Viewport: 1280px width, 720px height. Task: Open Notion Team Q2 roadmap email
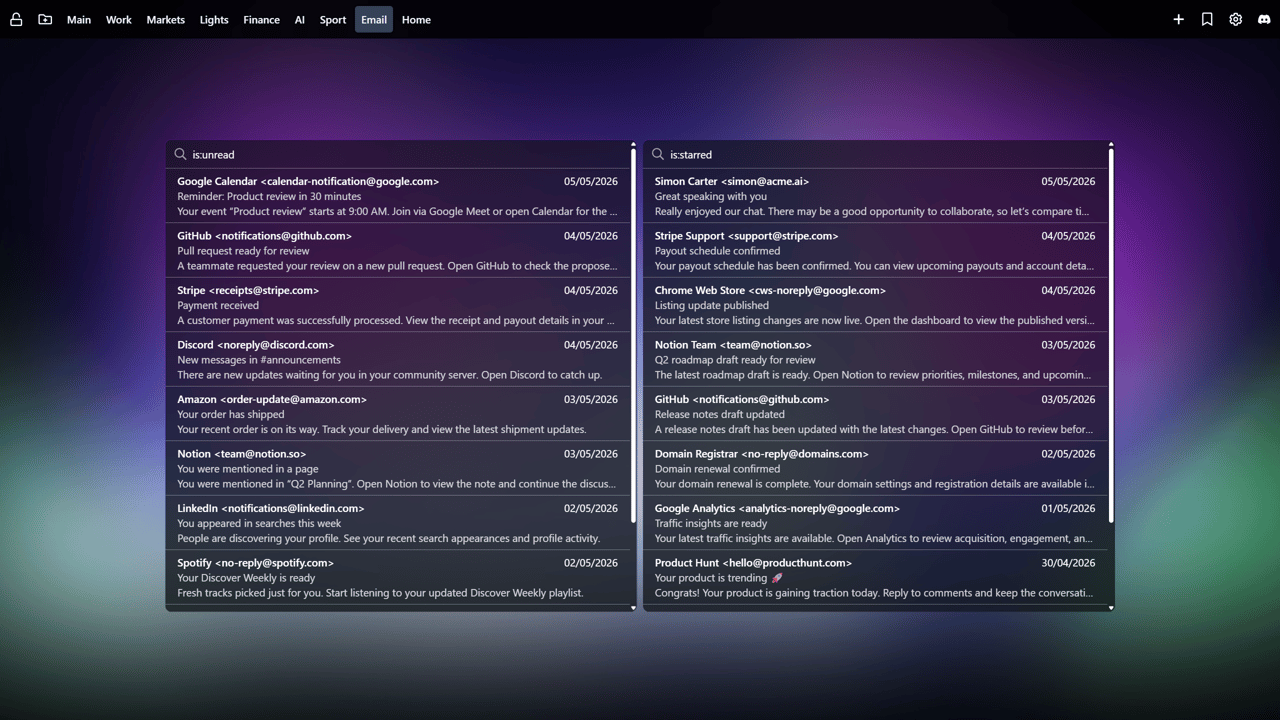876,359
